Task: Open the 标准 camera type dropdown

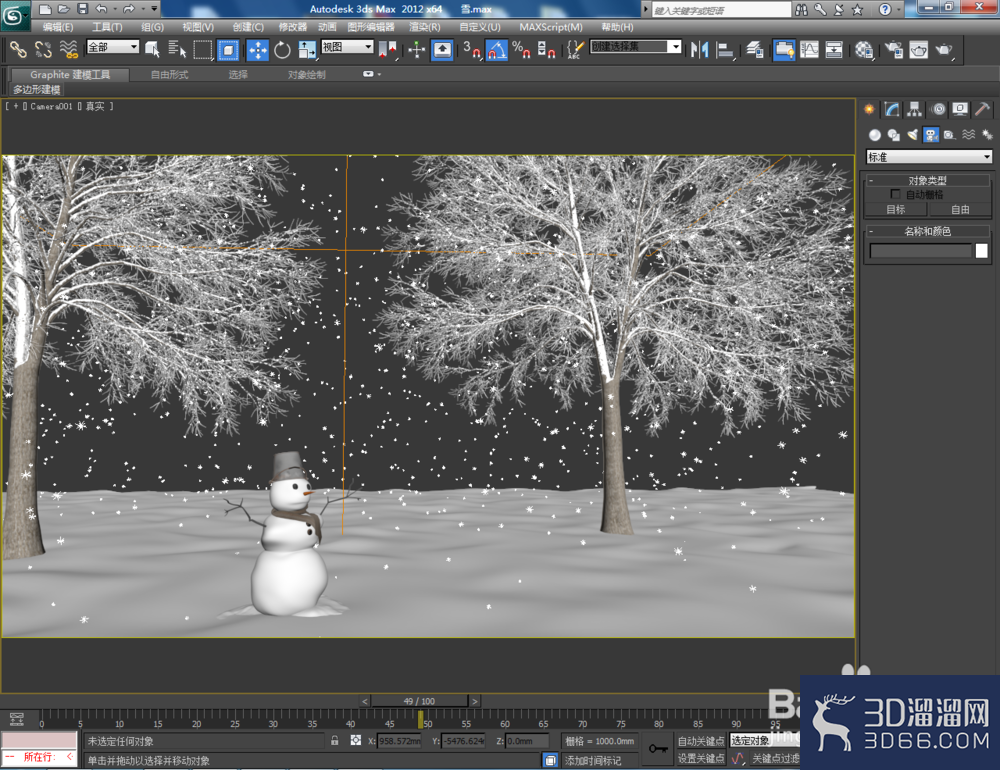Action: (x=929, y=157)
